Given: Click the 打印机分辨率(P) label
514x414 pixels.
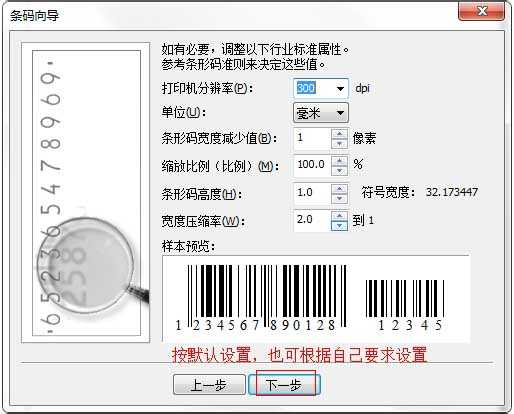Looking at the screenshot, I should click(x=207, y=88).
